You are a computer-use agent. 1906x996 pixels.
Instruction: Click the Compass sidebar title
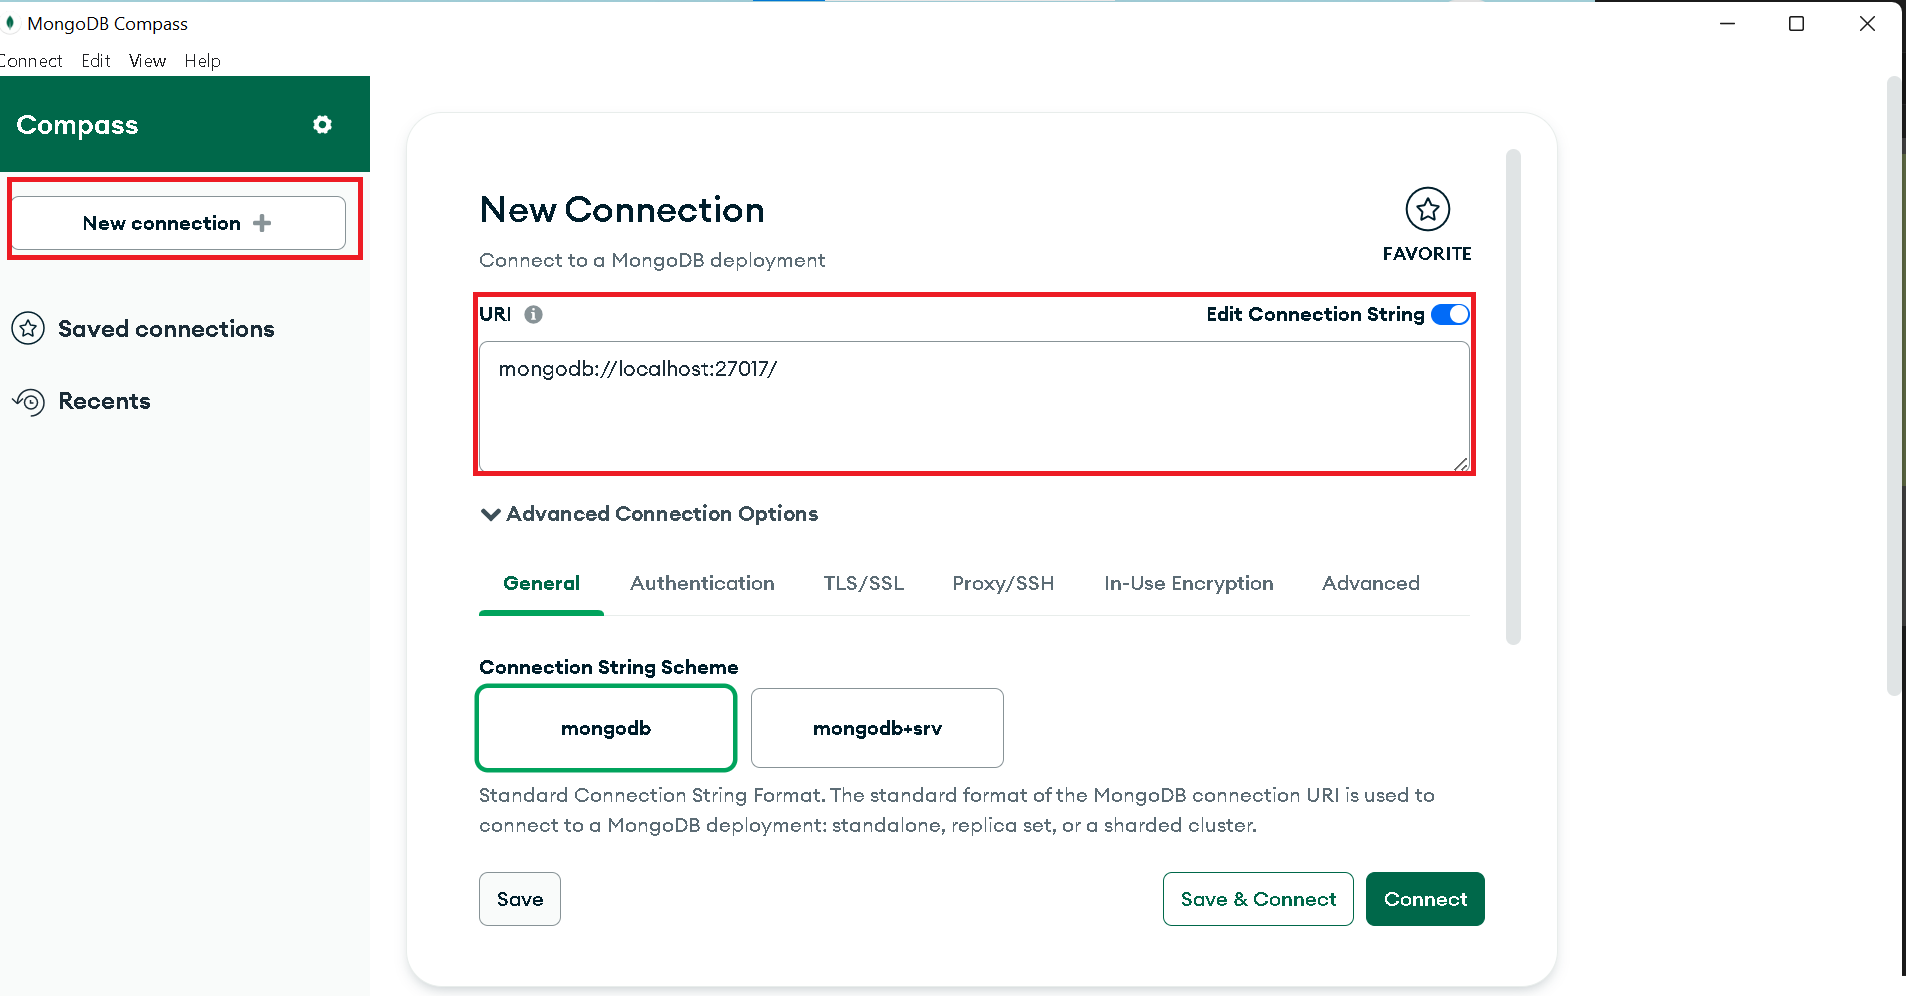[77, 125]
